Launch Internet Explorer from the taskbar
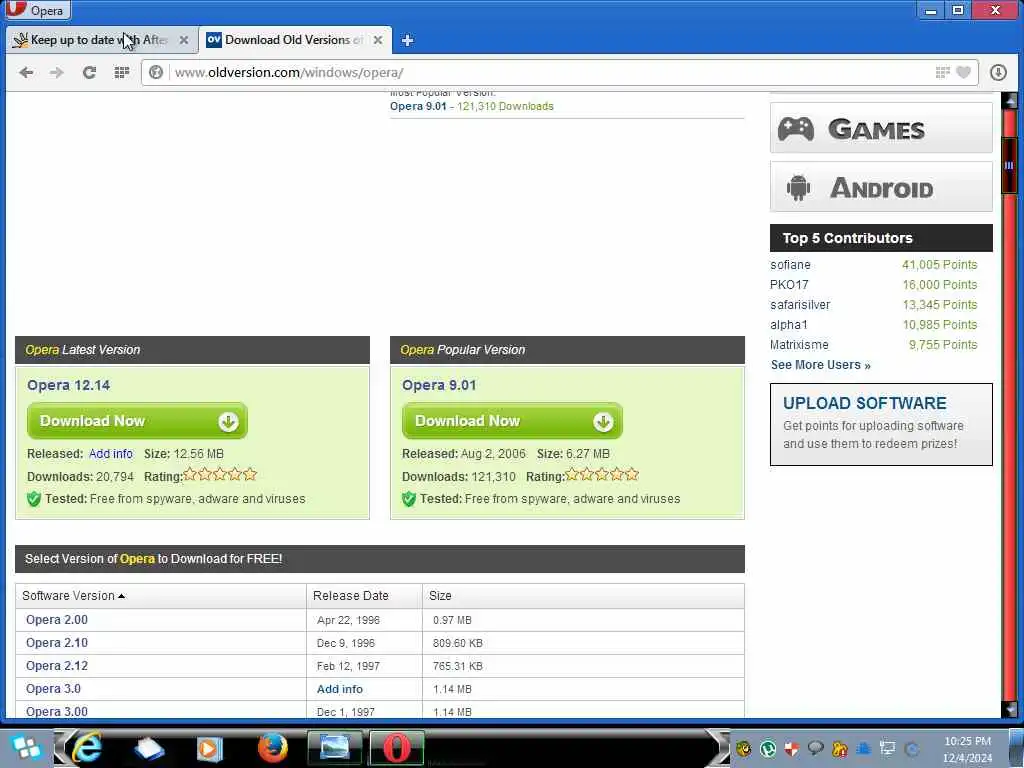This screenshot has height=768, width=1024. 87,747
